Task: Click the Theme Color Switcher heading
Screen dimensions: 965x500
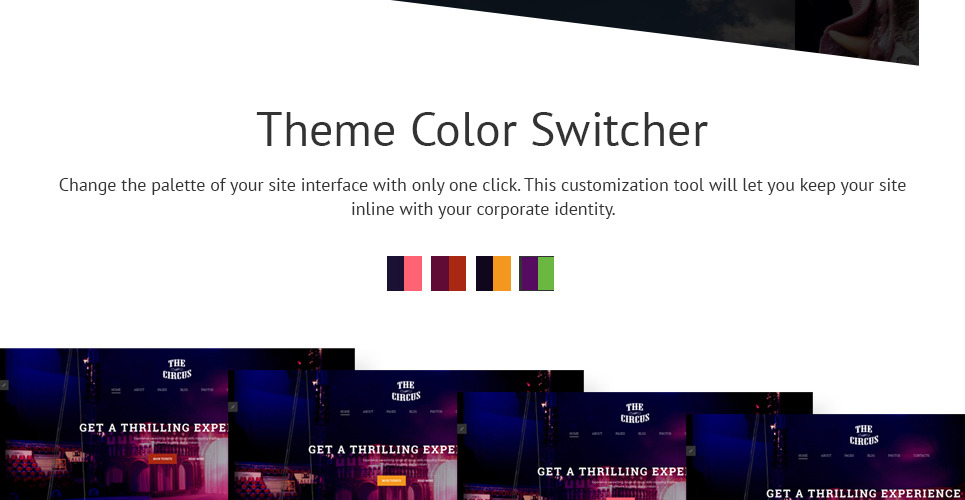Action: click(x=482, y=130)
